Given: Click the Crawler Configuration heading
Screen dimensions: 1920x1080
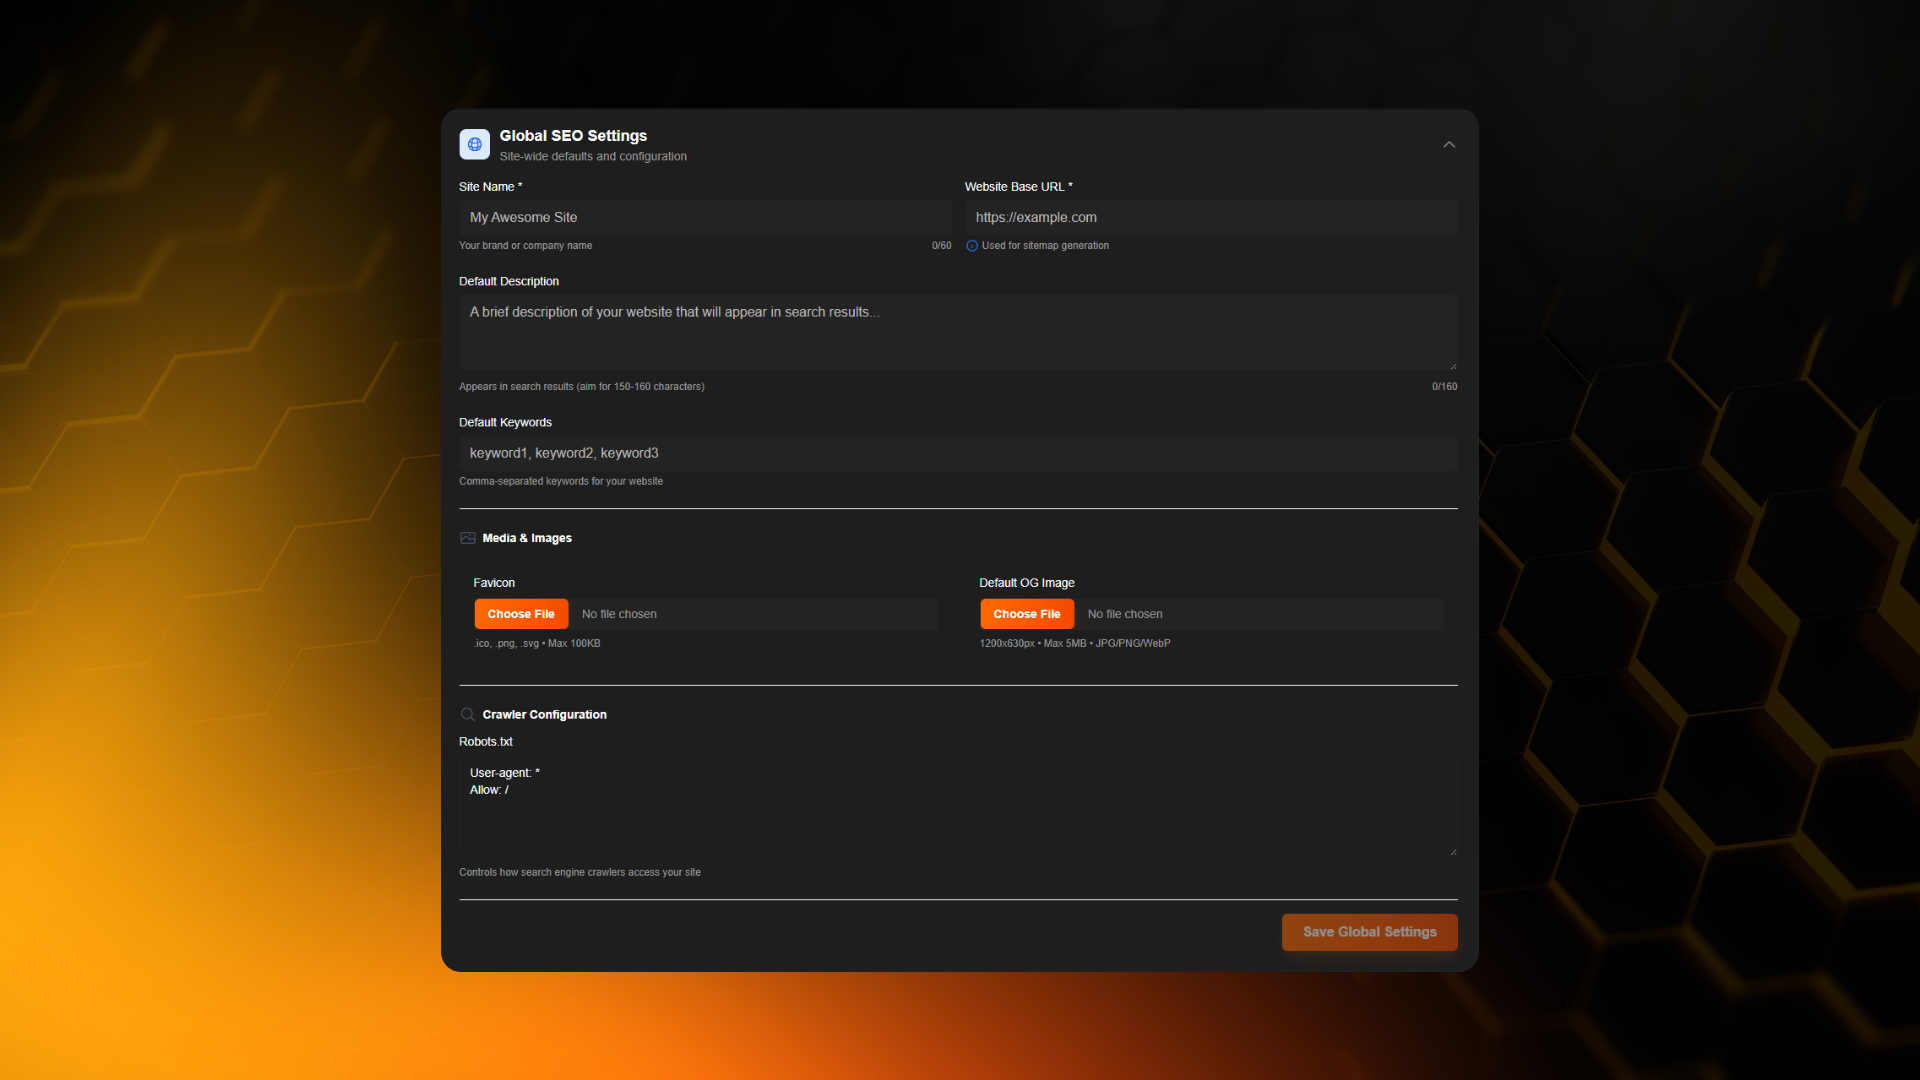Looking at the screenshot, I should [x=544, y=714].
